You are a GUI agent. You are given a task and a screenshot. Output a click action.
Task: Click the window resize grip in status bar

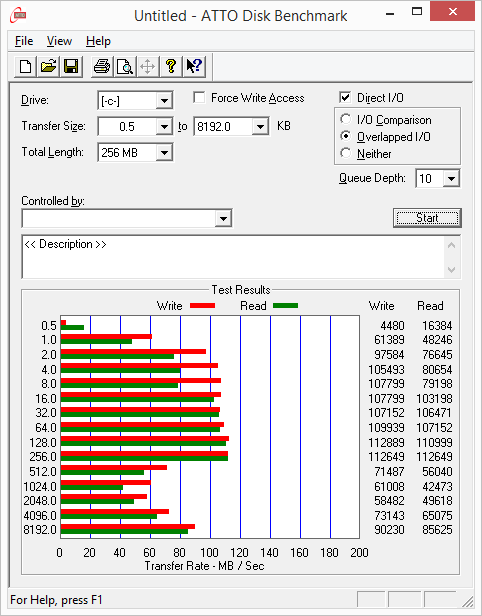pos(467,600)
